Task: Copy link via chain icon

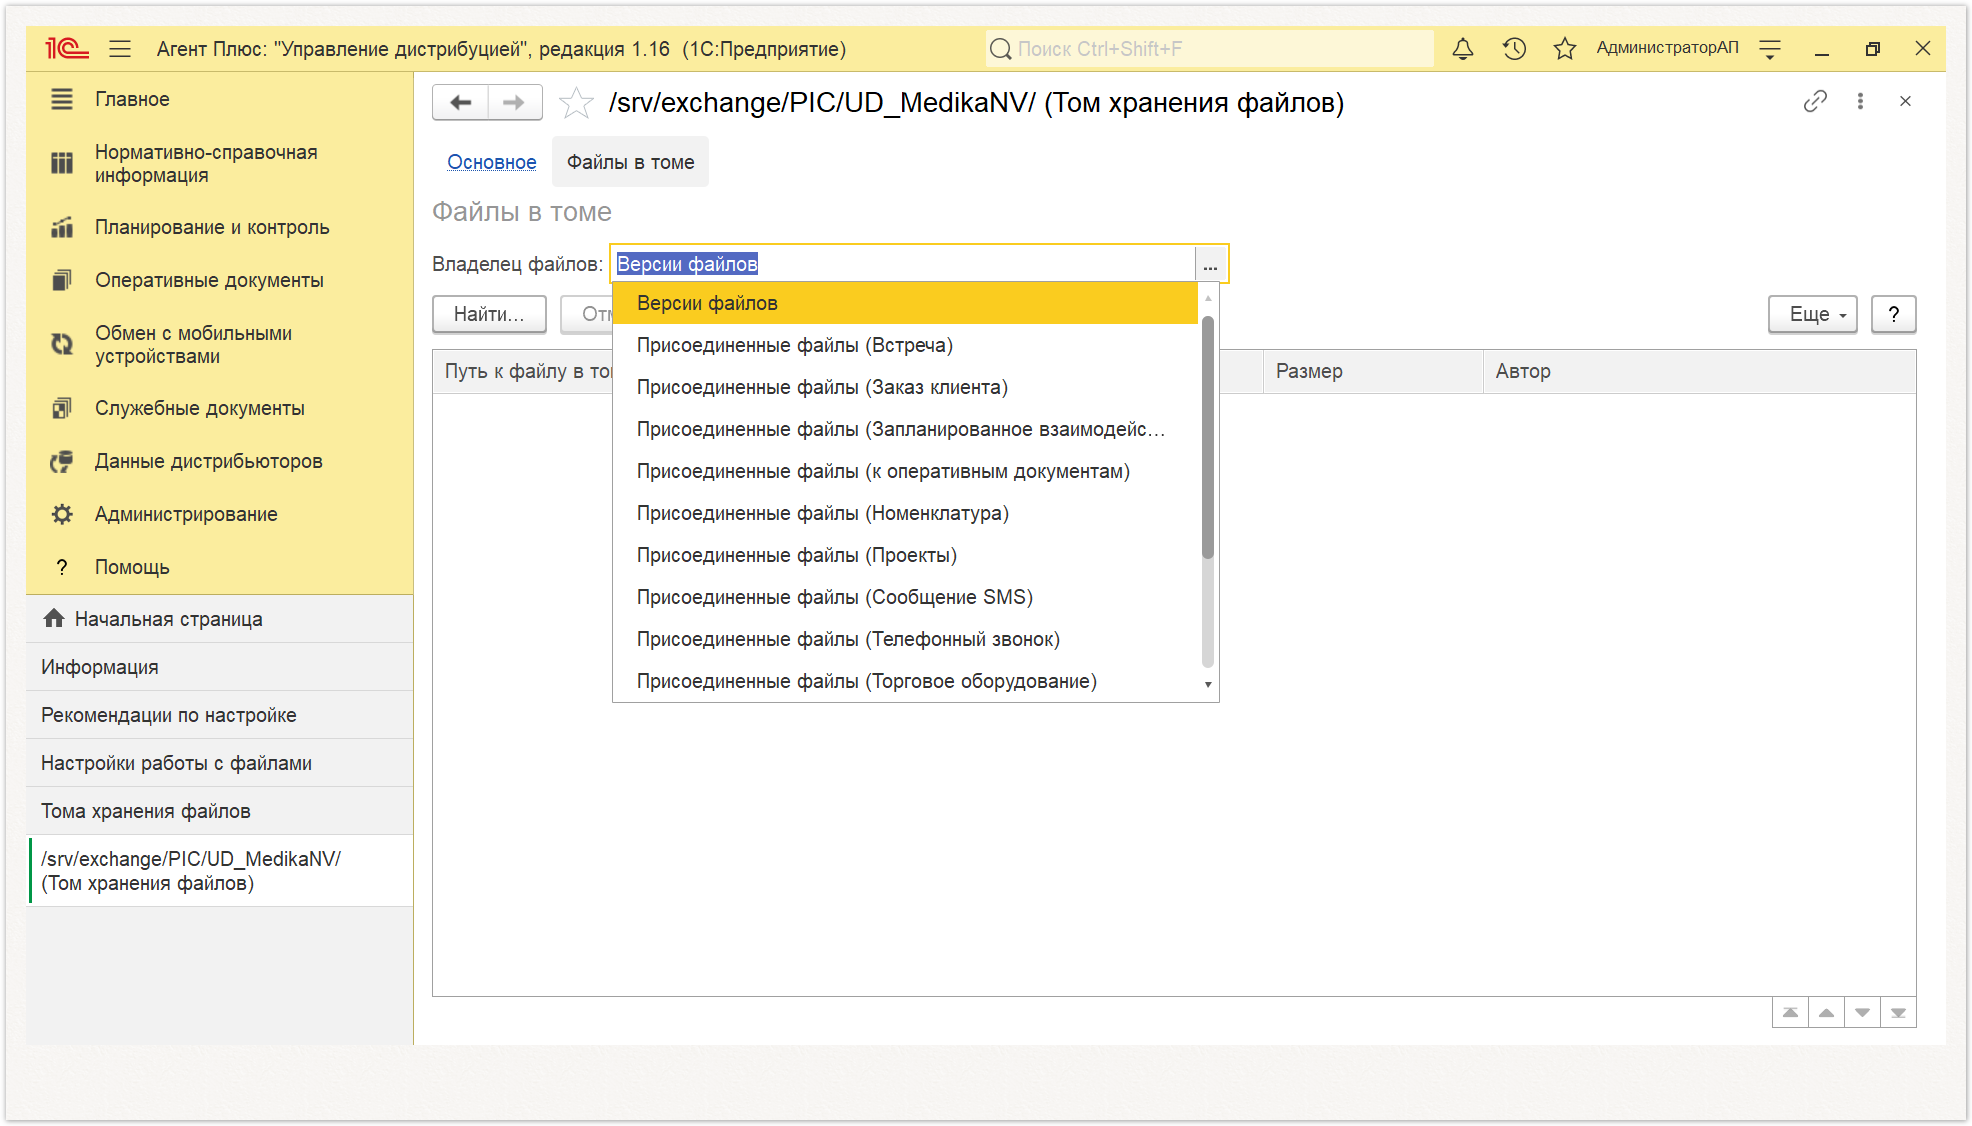Action: pyautogui.click(x=1815, y=101)
